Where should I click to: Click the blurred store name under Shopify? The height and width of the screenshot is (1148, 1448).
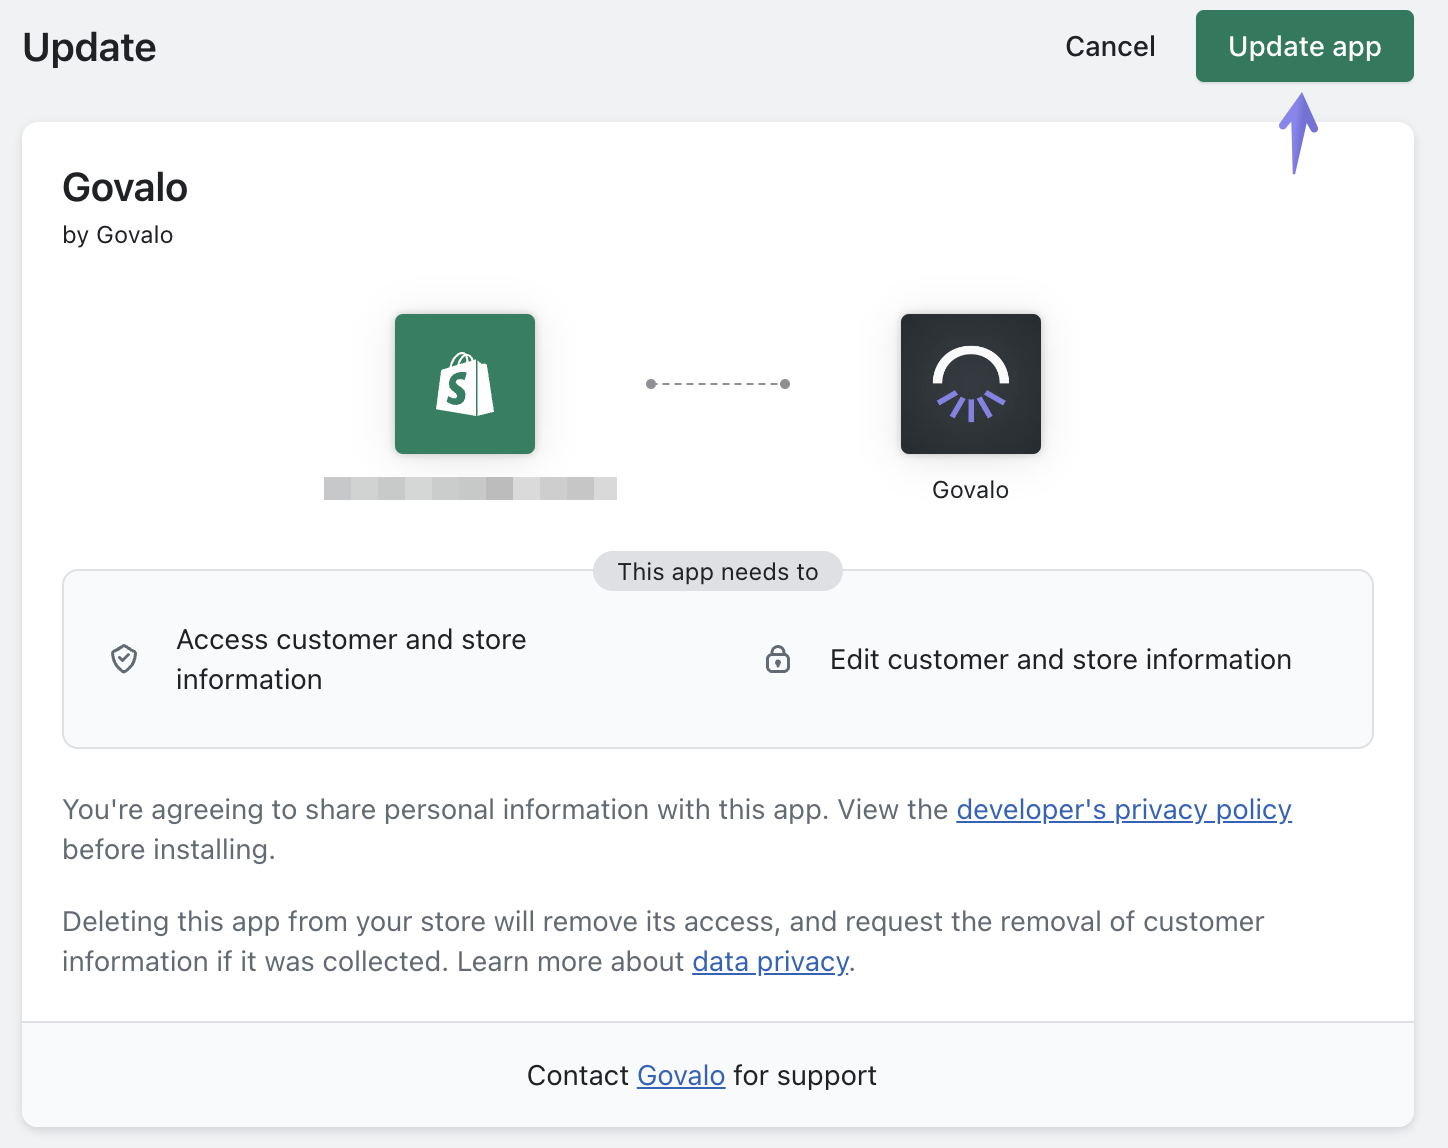470,488
